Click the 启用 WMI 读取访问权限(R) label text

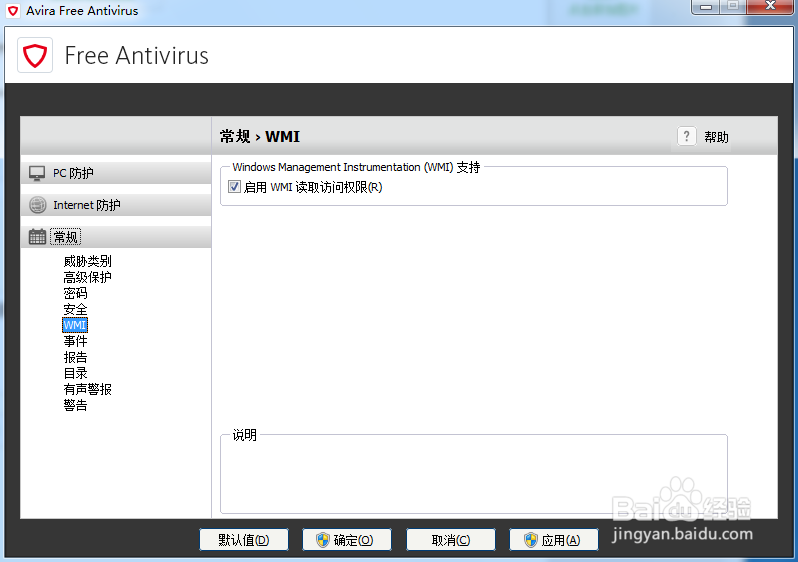tap(313, 187)
